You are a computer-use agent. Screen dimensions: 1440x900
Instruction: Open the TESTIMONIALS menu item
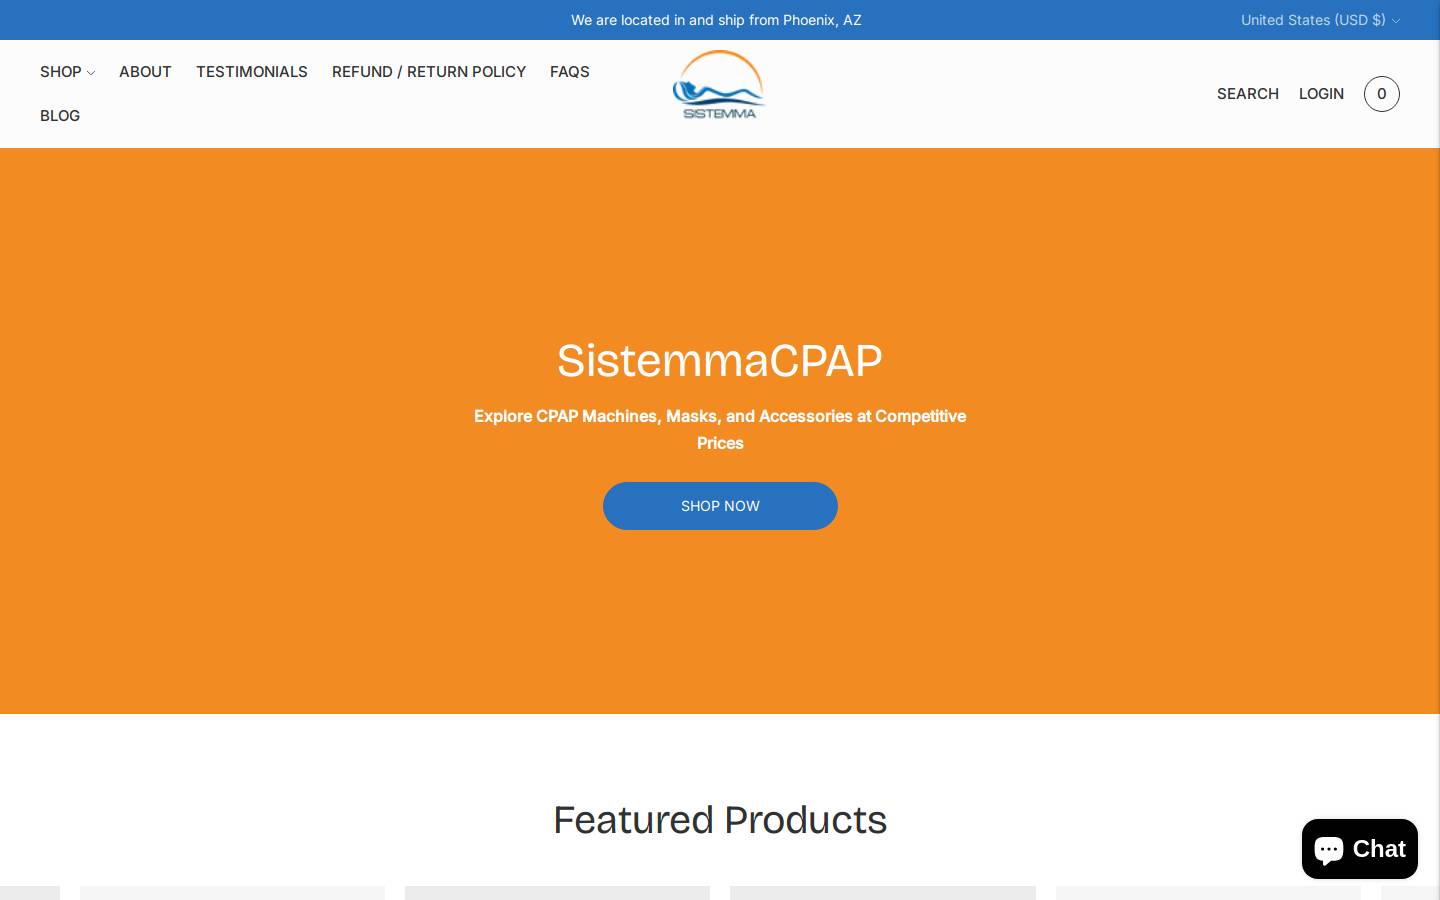tap(252, 72)
